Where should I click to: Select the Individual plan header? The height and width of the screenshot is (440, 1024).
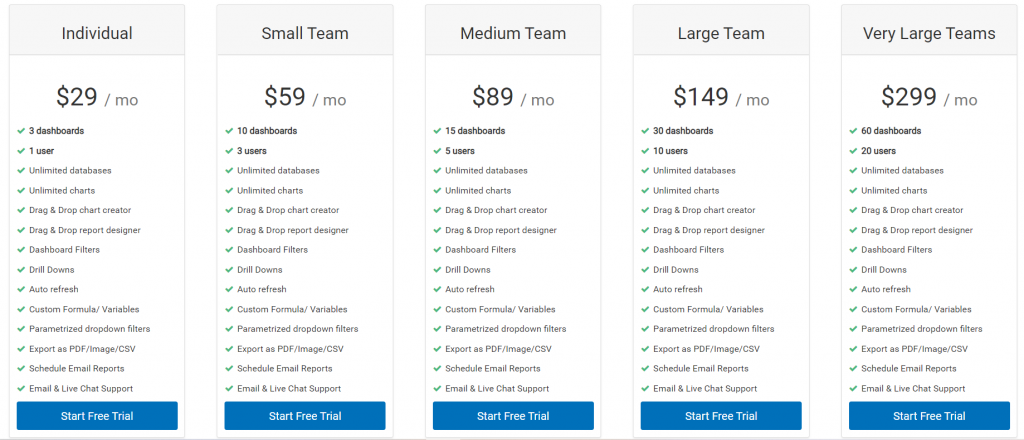[x=97, y=33]
